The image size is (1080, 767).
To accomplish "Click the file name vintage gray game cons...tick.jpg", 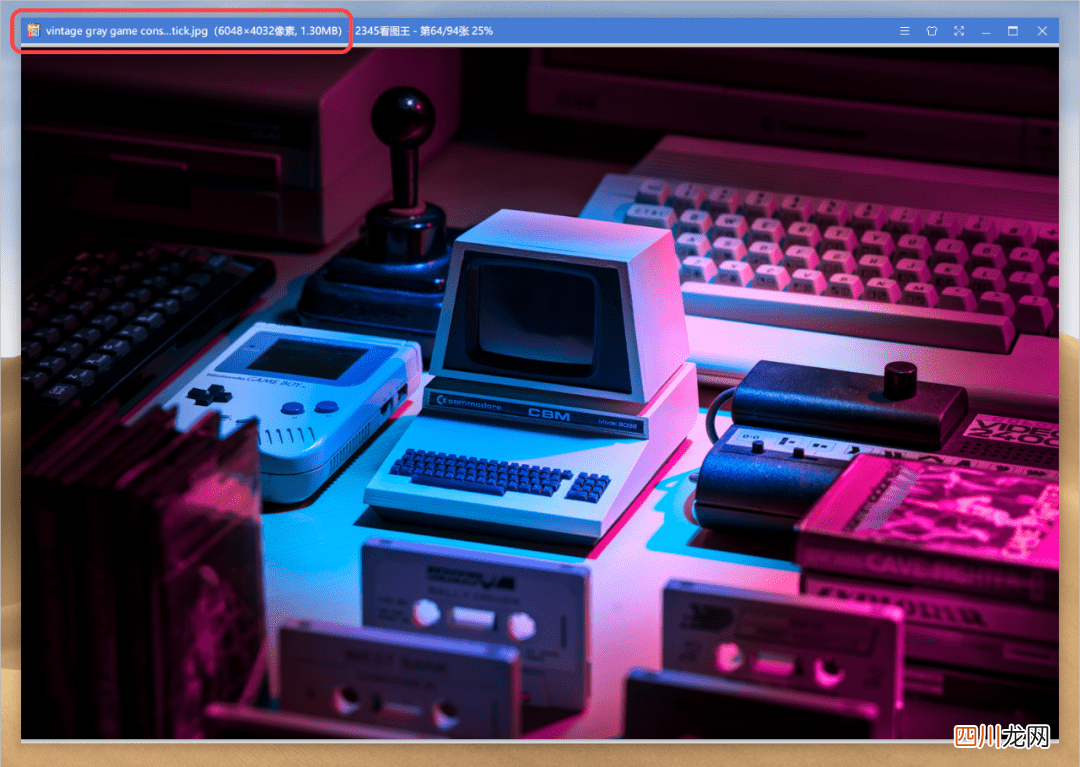I will pyautogui.click(x=127, y=31).
